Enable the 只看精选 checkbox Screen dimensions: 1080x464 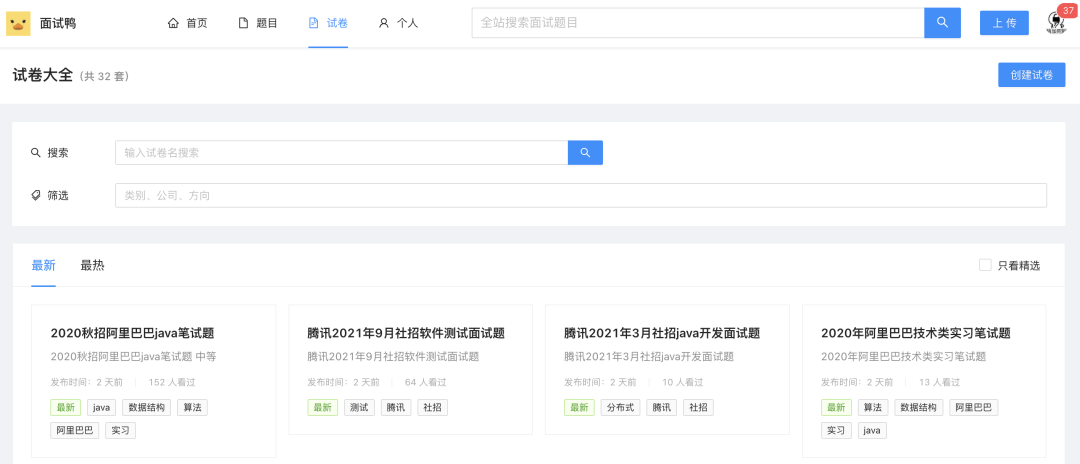coord(985,265)
